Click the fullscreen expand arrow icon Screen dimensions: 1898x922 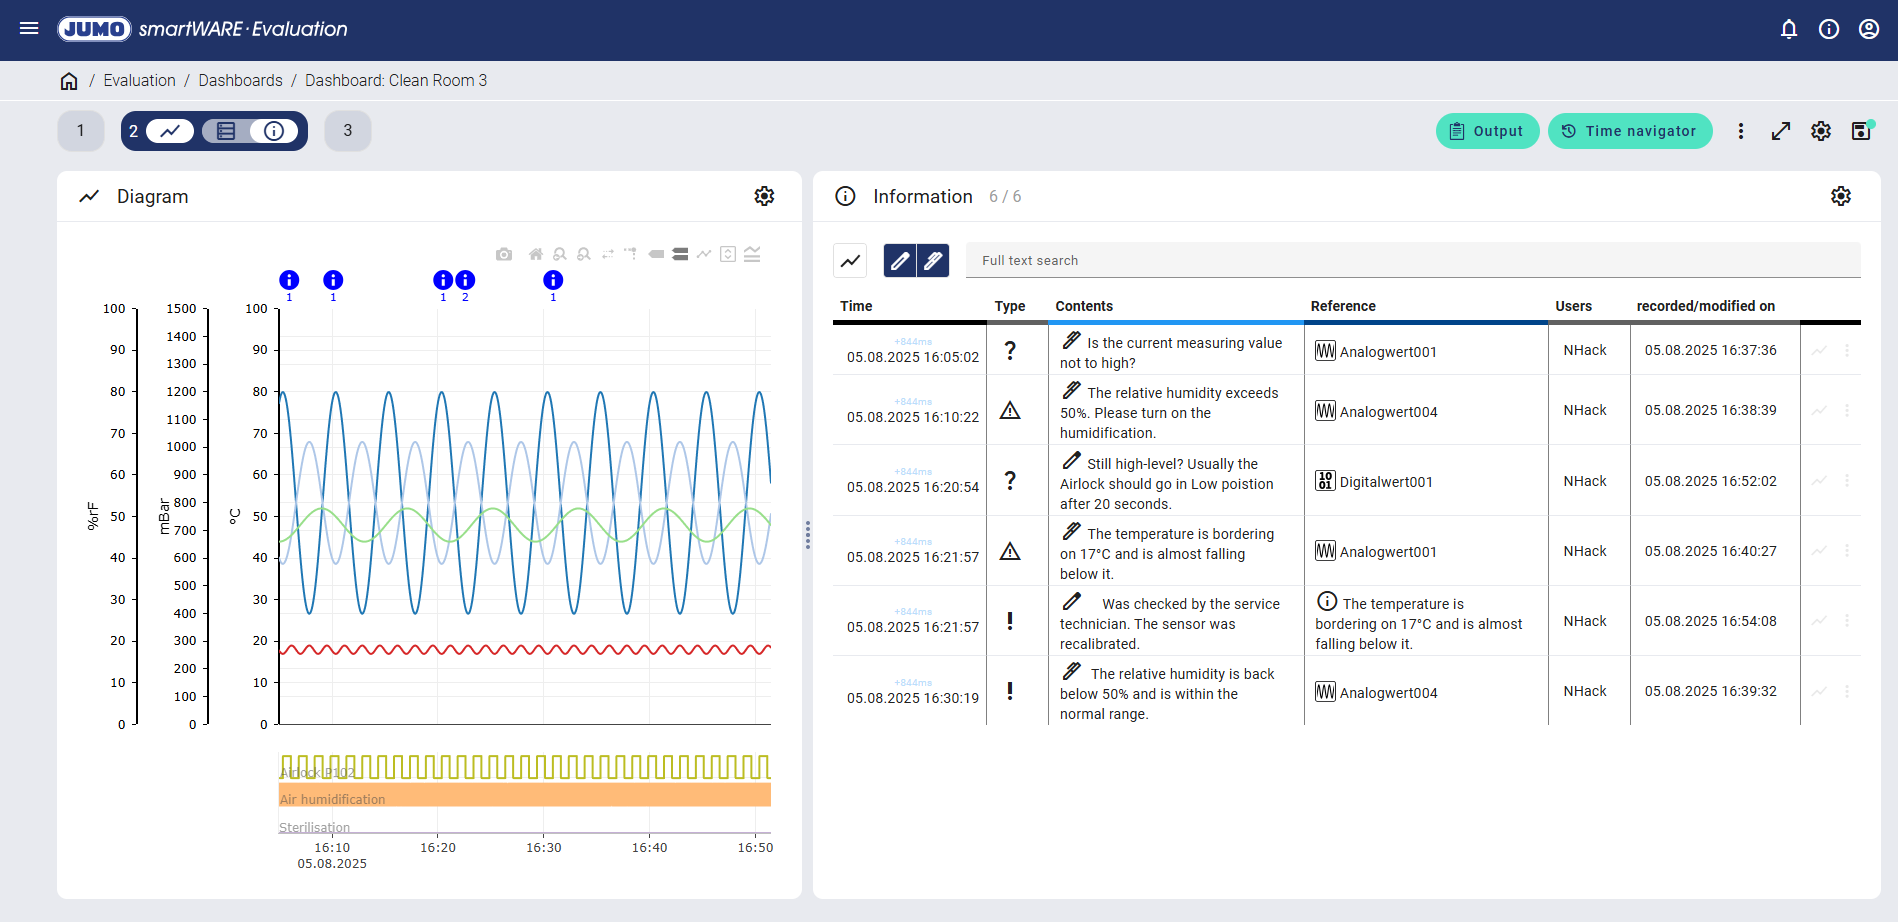[x=1781, y=131]
